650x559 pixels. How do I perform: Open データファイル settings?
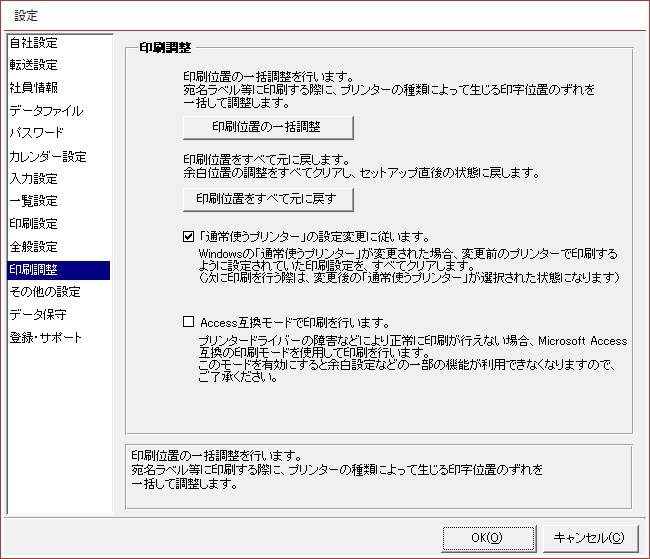pos(46,111)
